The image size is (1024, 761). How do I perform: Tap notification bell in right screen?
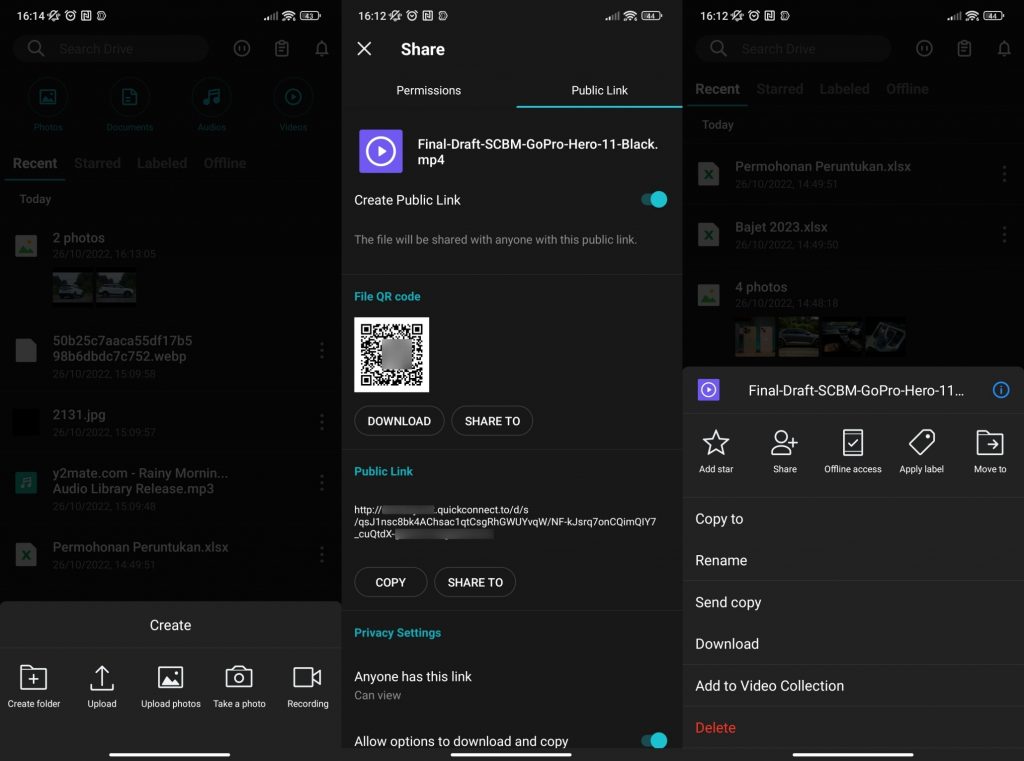pyautogui.click(x=1004, y=49)
